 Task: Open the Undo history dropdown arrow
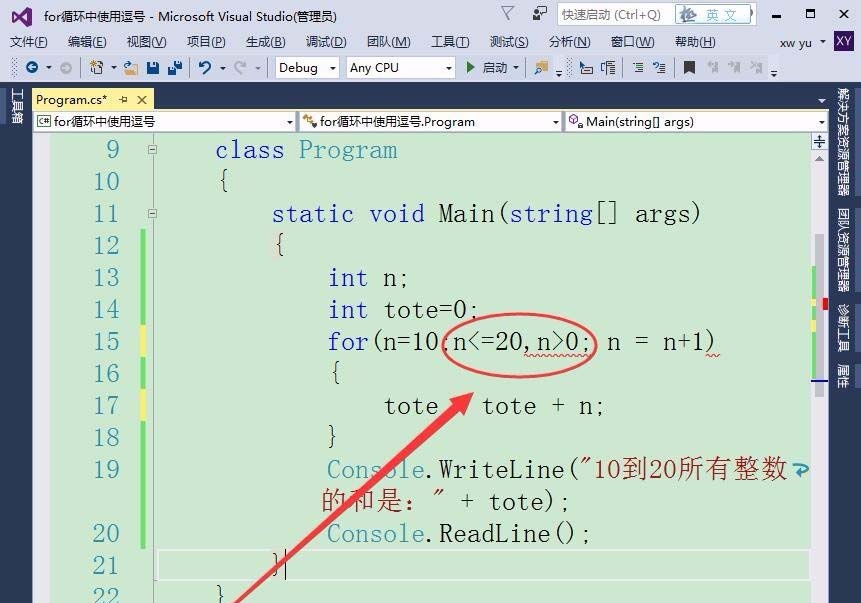pos(222,68)
